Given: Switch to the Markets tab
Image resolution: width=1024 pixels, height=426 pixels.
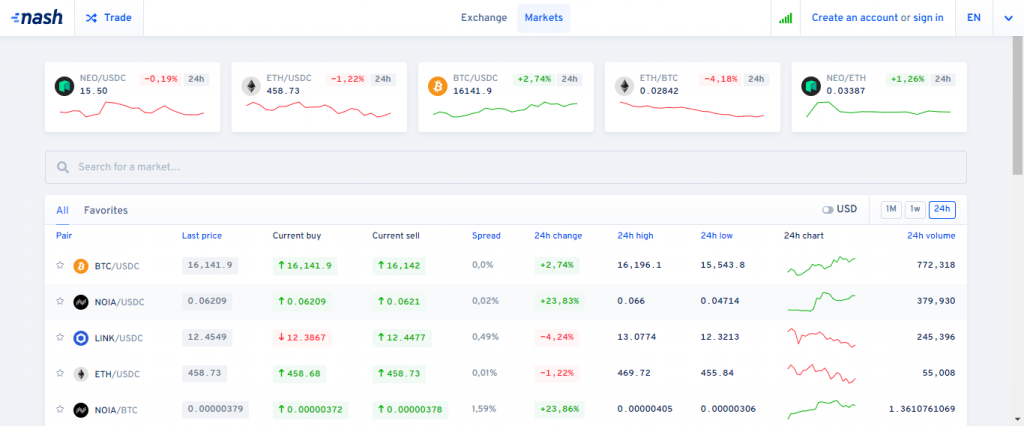Looking at the screenshot, I should pyautogui.click(x=543, y=18).
